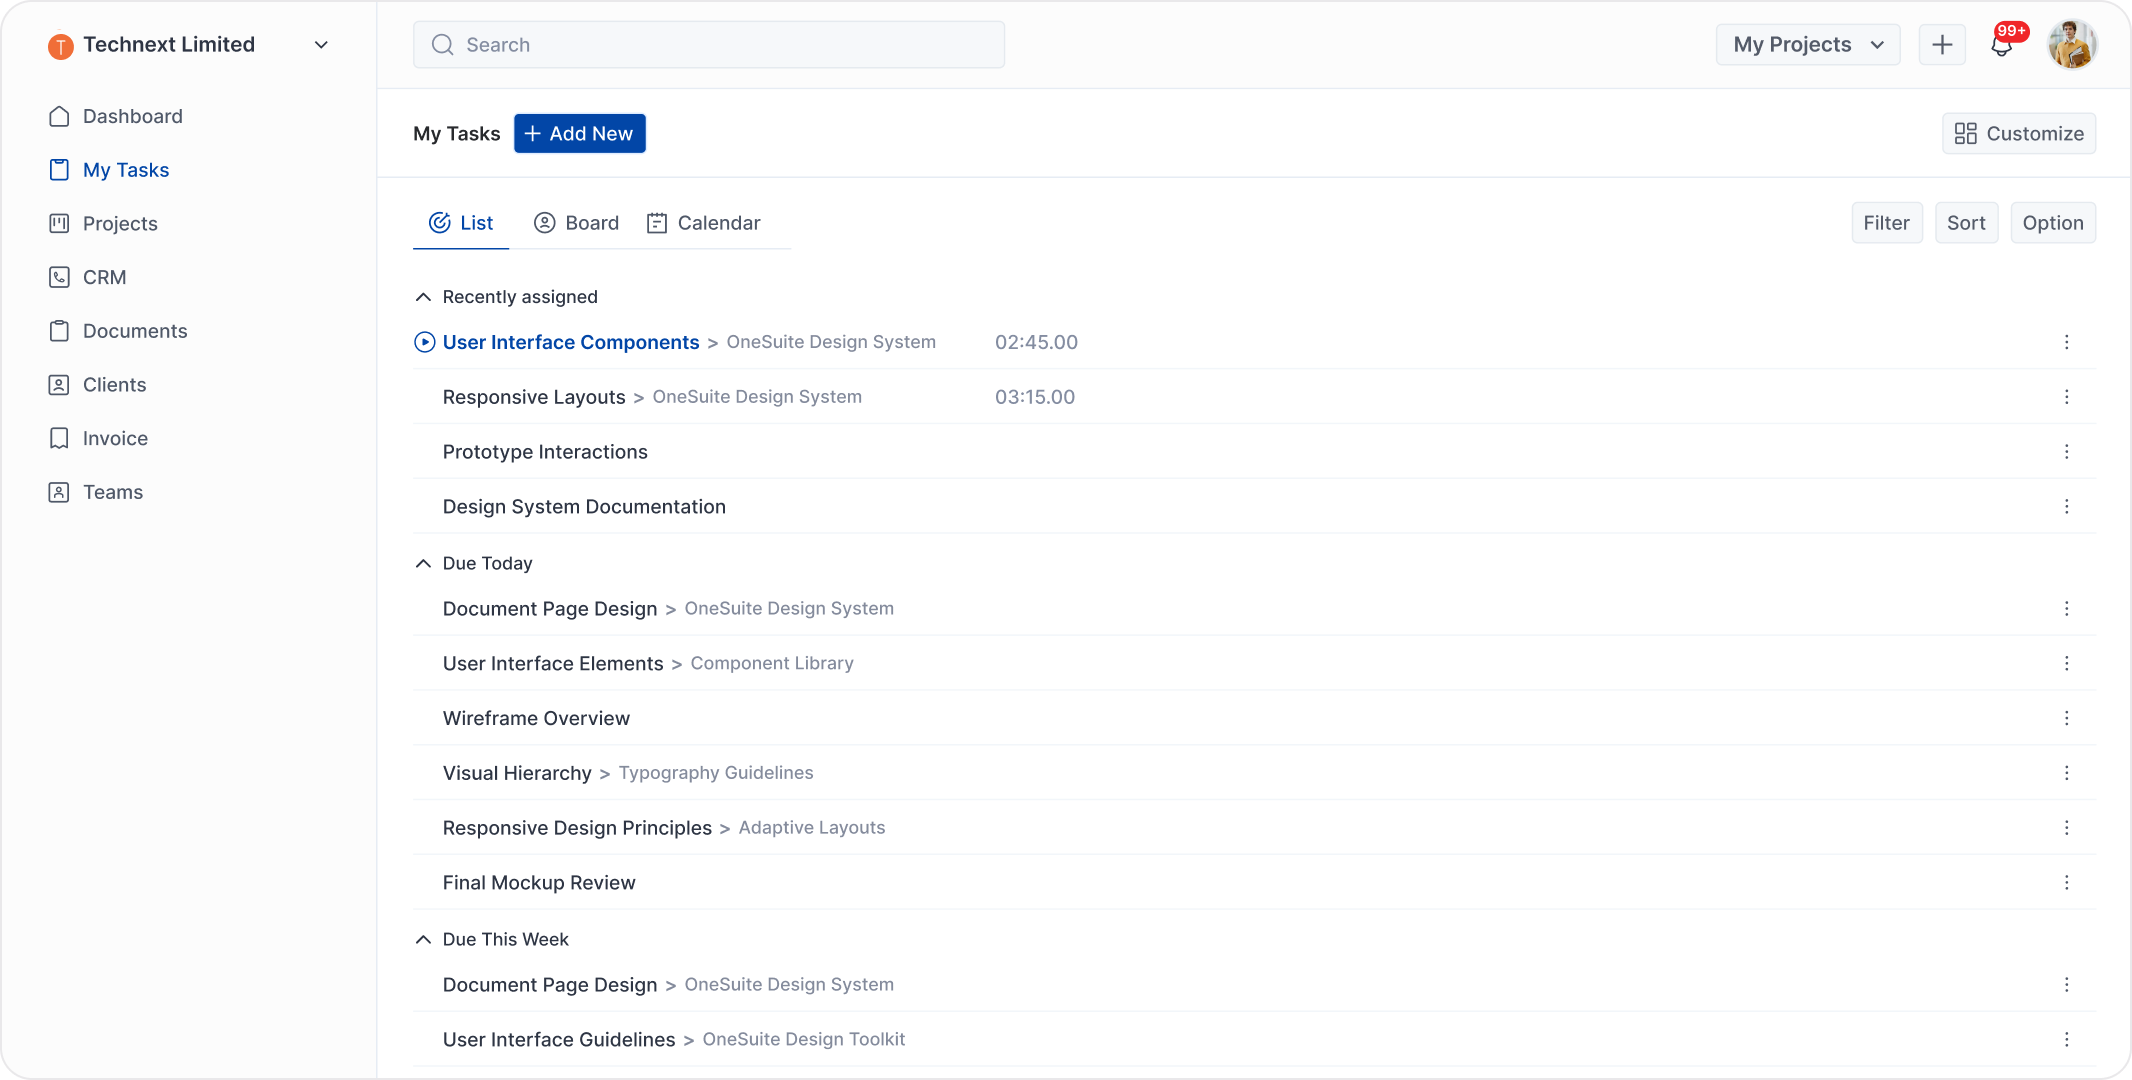This screenshot has height=1080, width=2132.
Task: Collapse the Due This Week group
Action: click(x=423, y=940)
